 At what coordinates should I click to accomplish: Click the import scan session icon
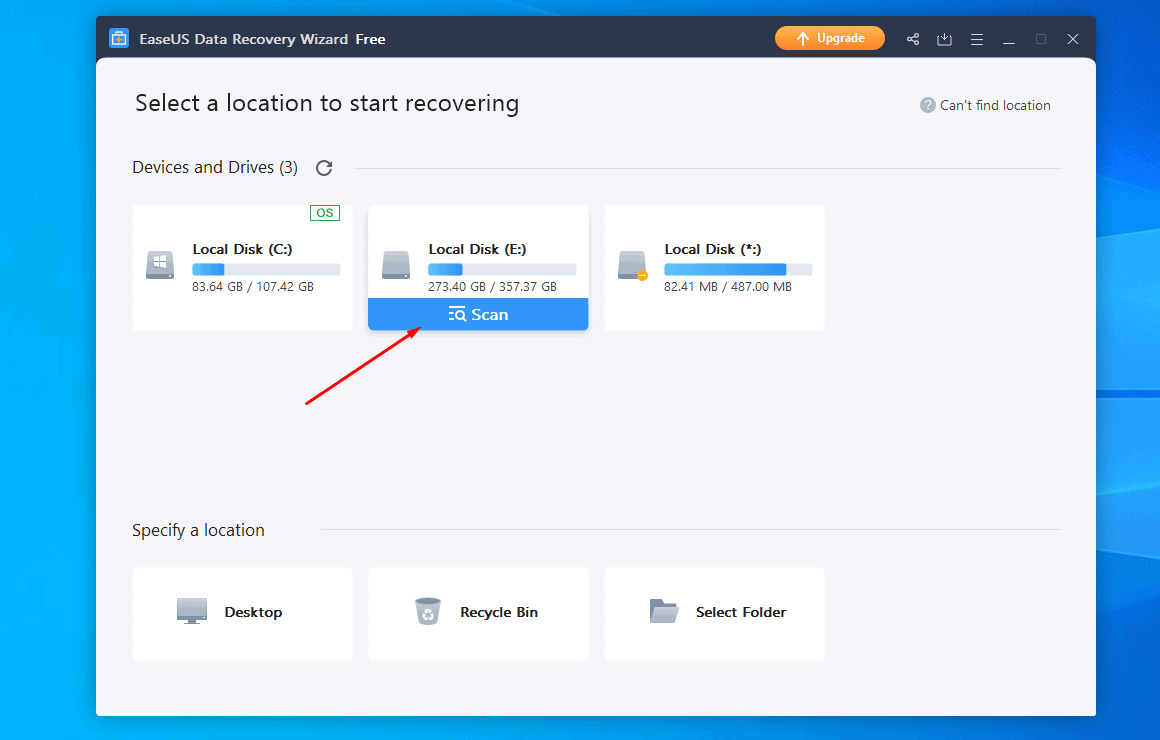coord(944,39)
